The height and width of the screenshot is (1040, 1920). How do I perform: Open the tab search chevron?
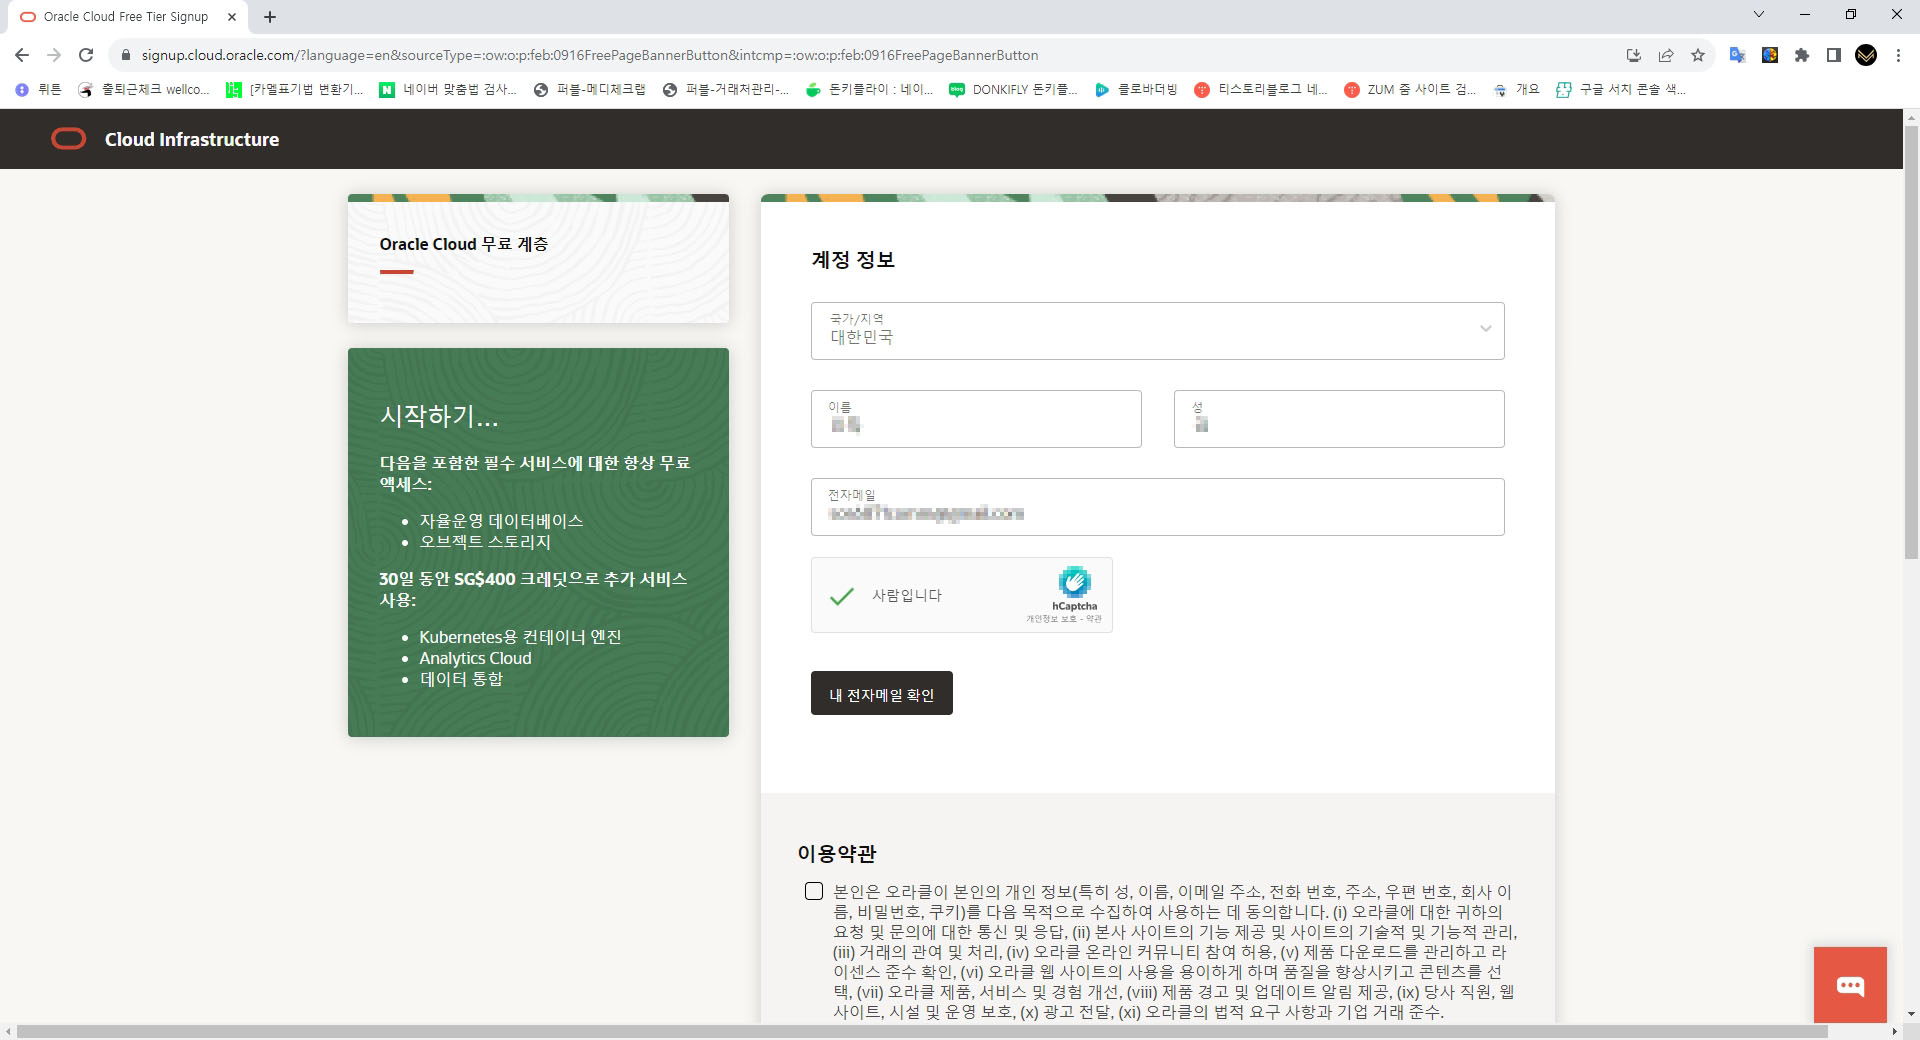(1759, 14)
